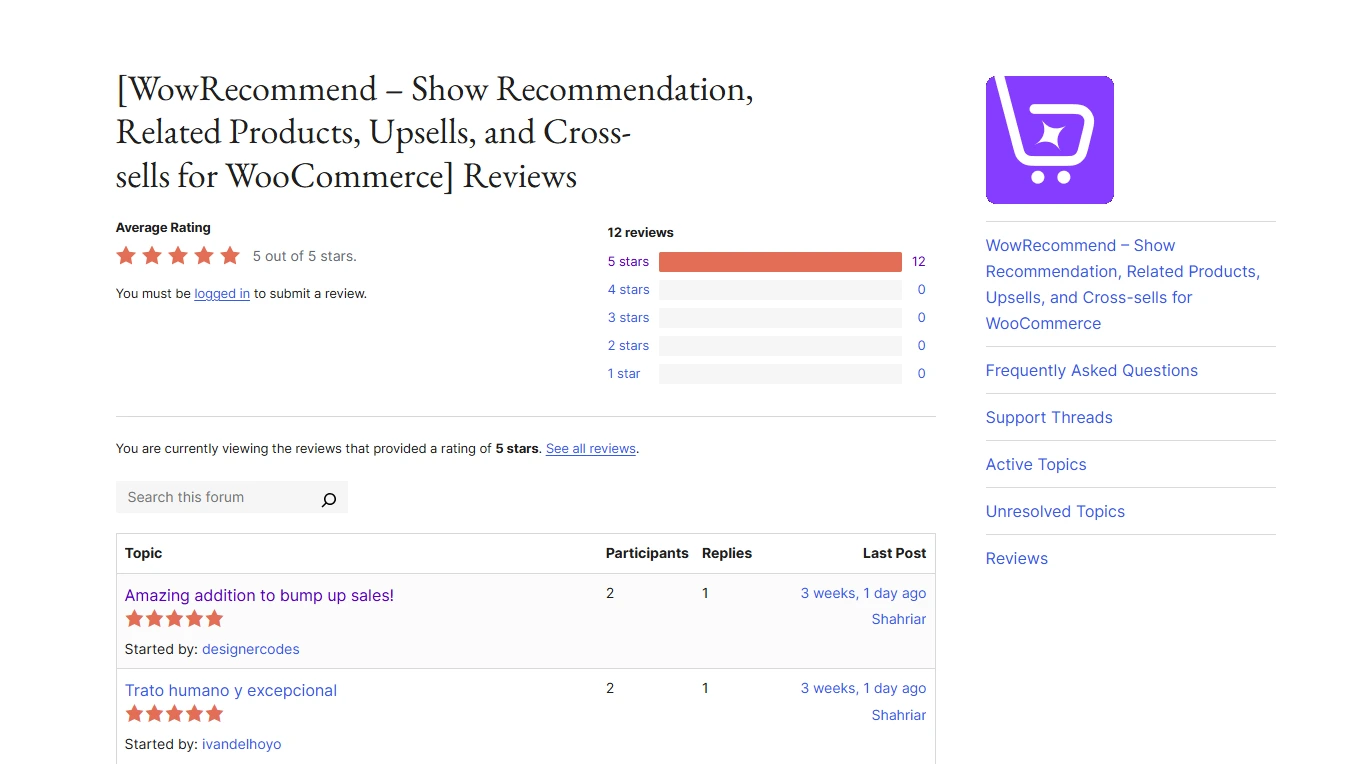Go to "Support Threads" in sidebar
This screenshot has height=764, width=1361.
[1049, 417]
